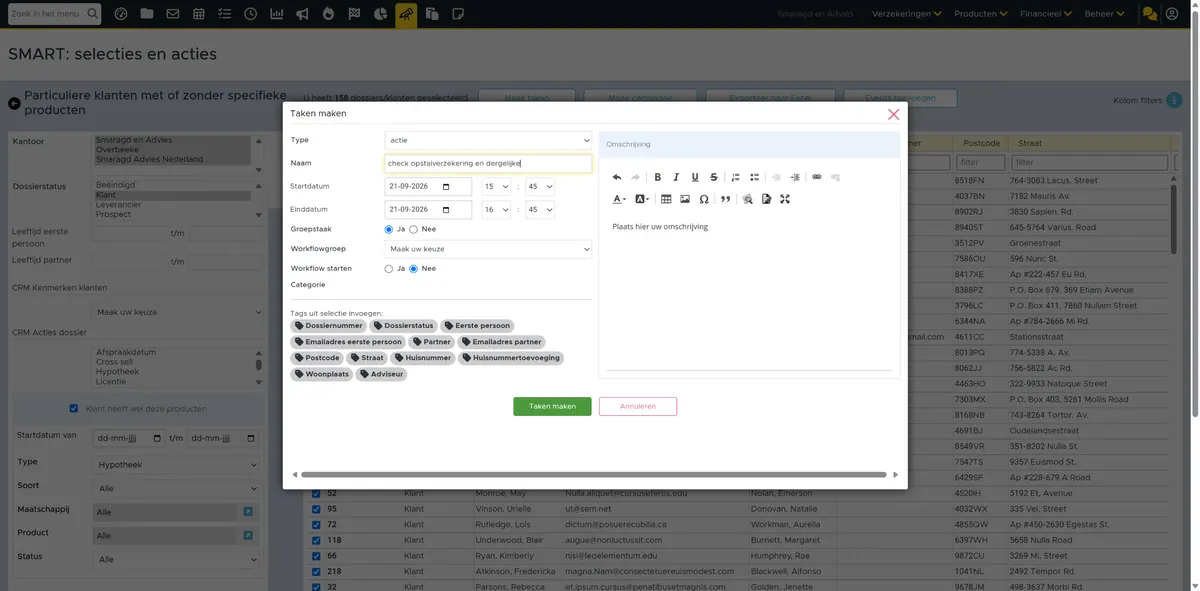Uncheck the row for Monroe, May
This screenshot has width=1200, height=591.
coord(316,494)
